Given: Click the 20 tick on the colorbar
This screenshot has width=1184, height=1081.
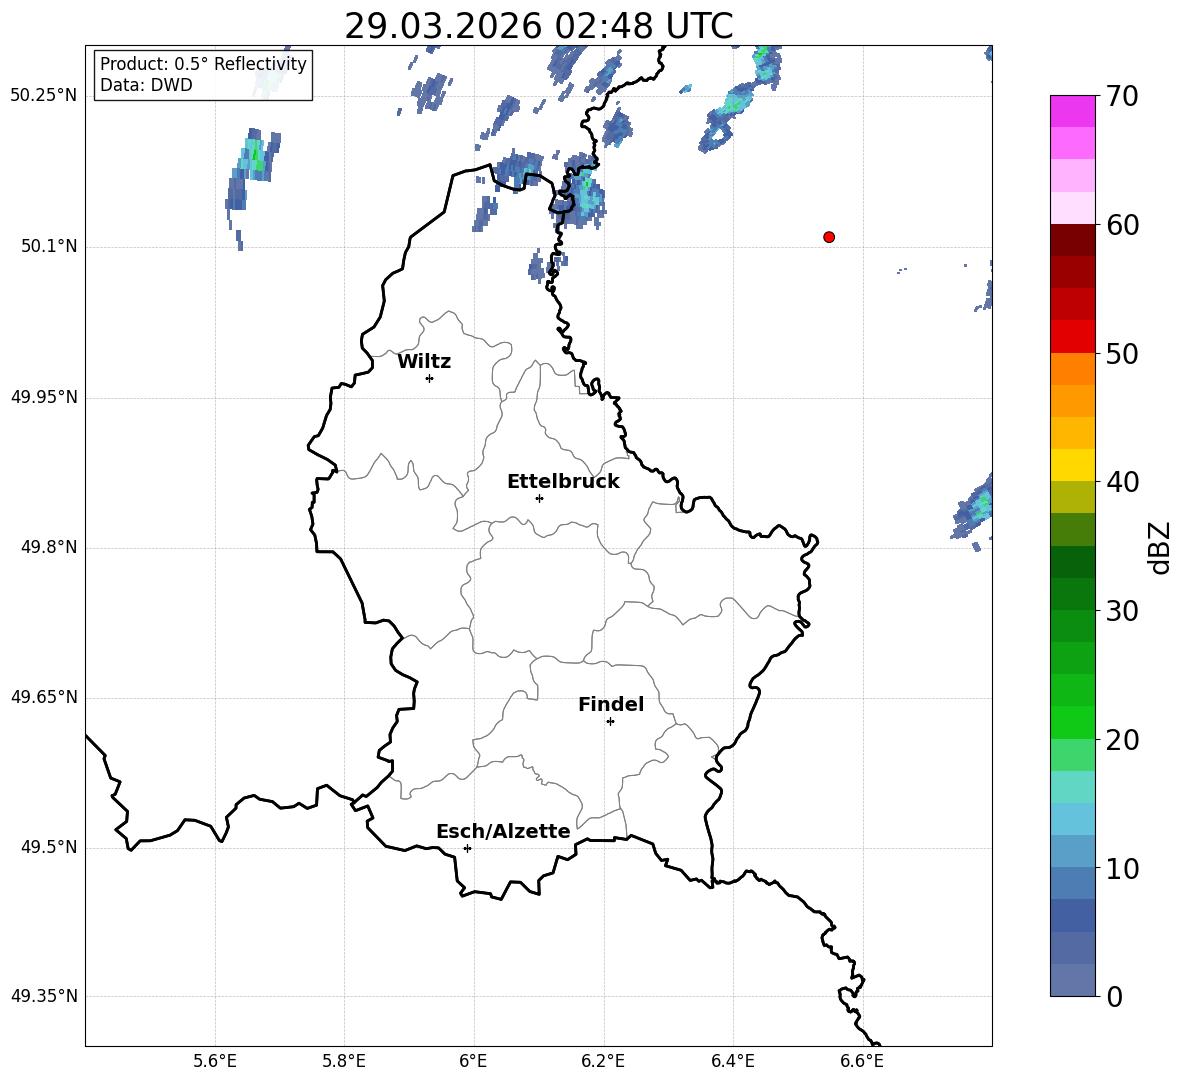Looking at the screenshot, I should click(1121, 739).
